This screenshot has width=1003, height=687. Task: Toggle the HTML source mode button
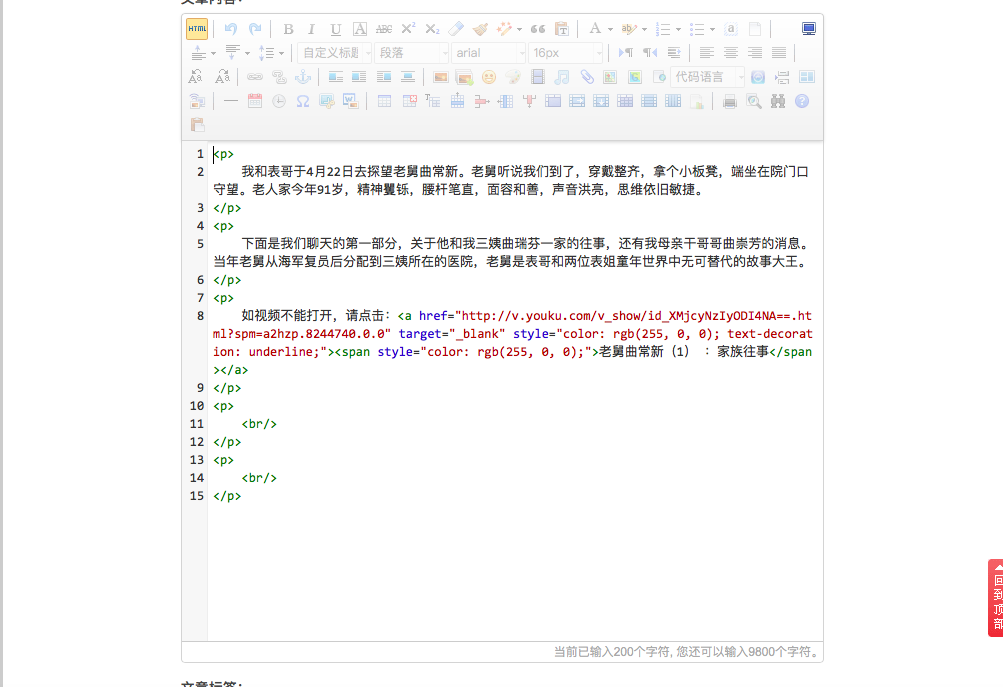[197, 29]
